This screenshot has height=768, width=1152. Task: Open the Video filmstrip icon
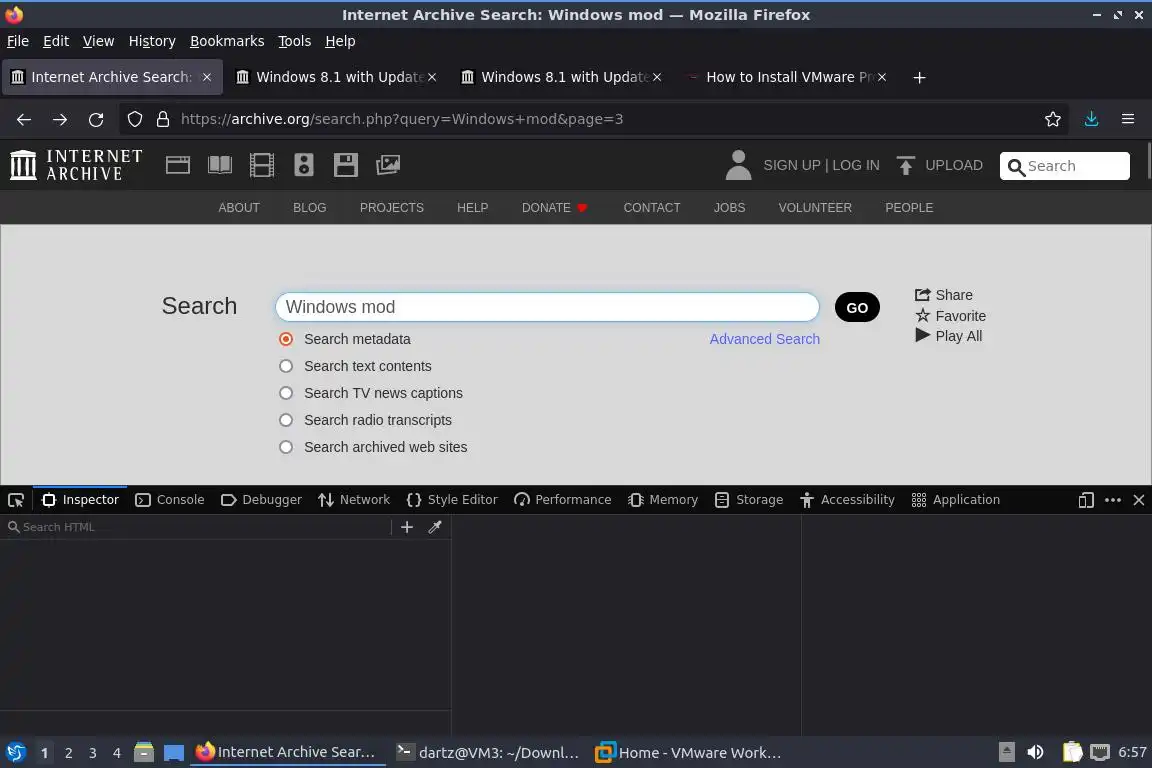pos(262,165)
